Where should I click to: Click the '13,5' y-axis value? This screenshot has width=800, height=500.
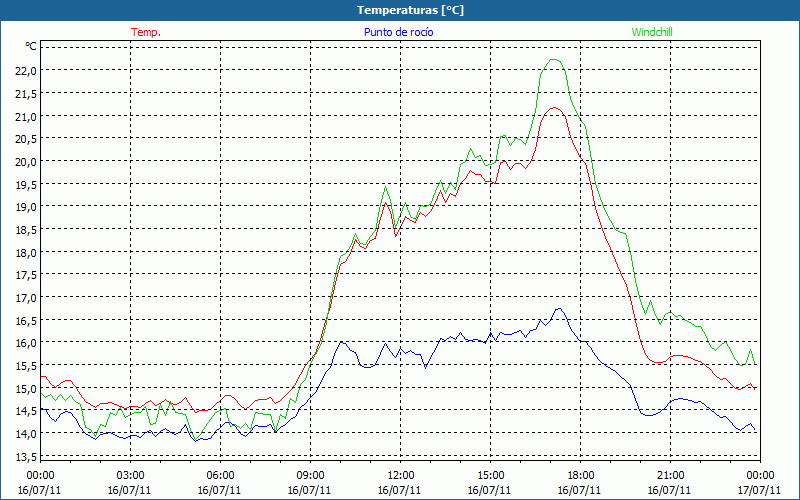click(27, 457)
